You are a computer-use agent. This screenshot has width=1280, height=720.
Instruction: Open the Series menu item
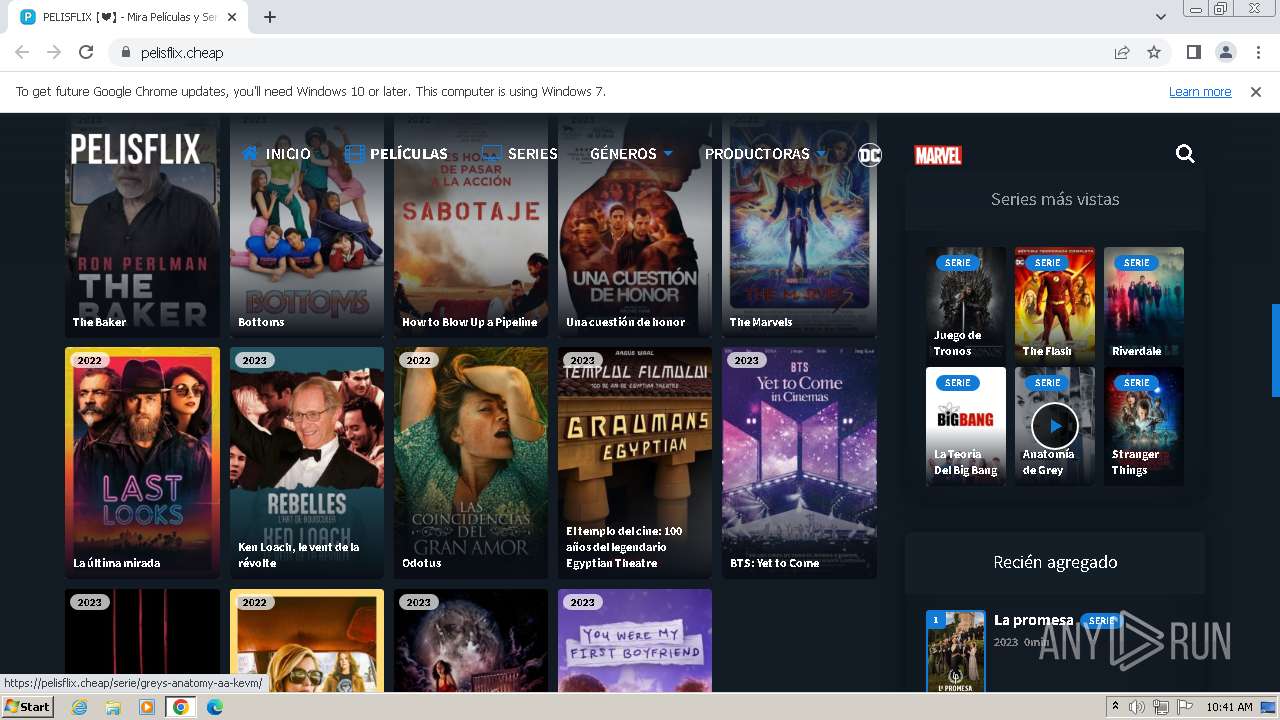[520, 154]
